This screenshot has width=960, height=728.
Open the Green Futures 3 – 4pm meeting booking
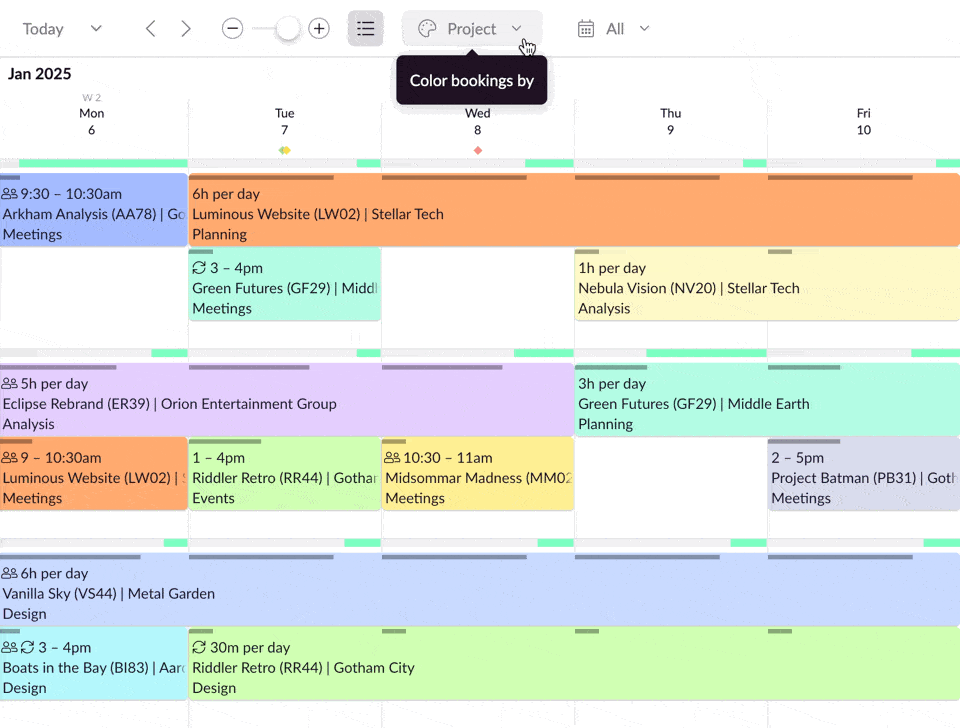[x=285, y=284]
